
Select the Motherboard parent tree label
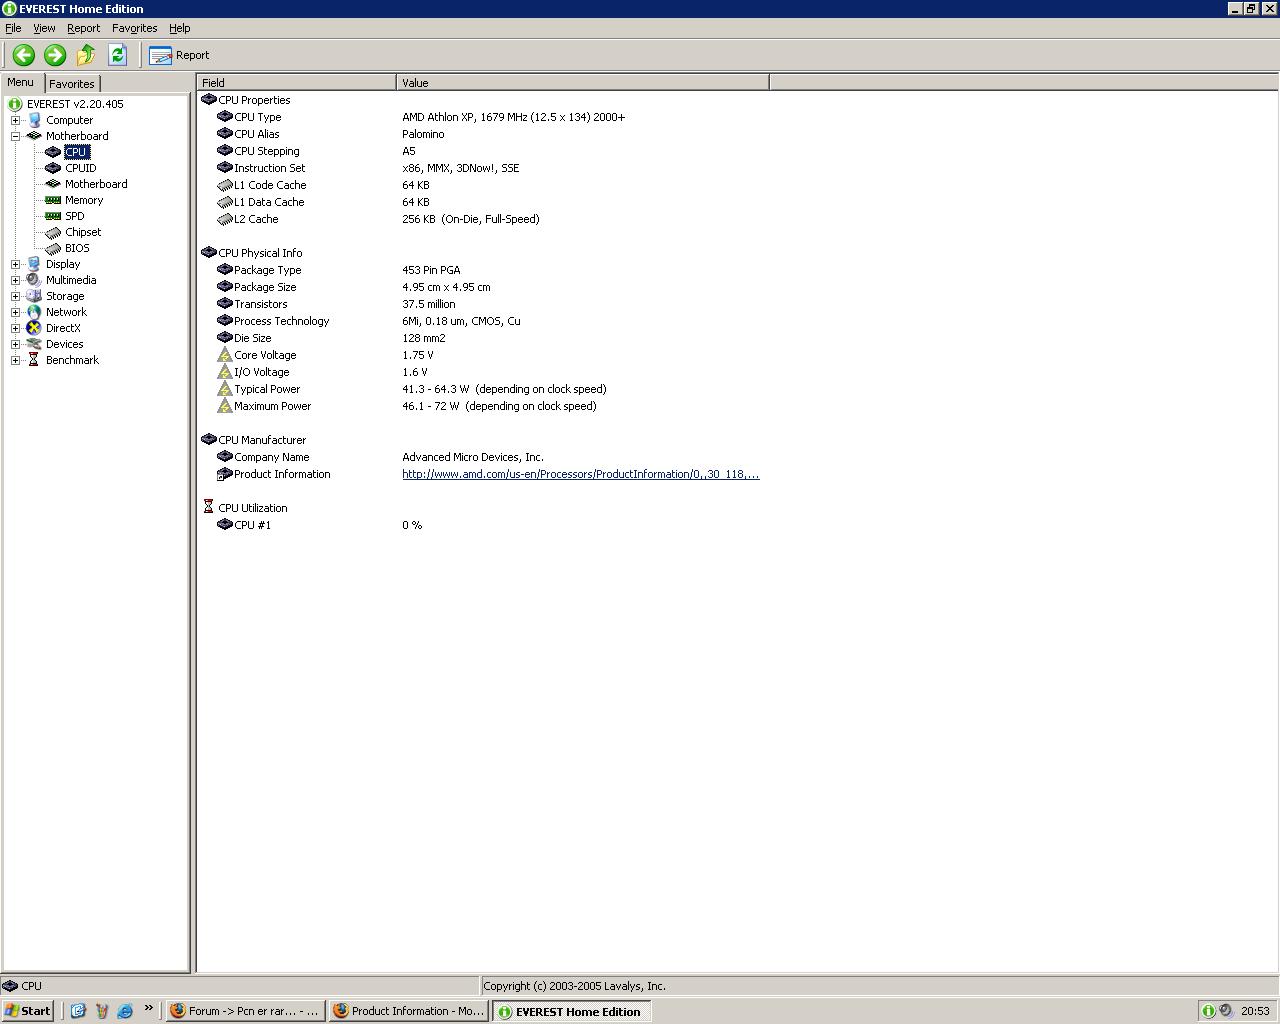[77, 136]
